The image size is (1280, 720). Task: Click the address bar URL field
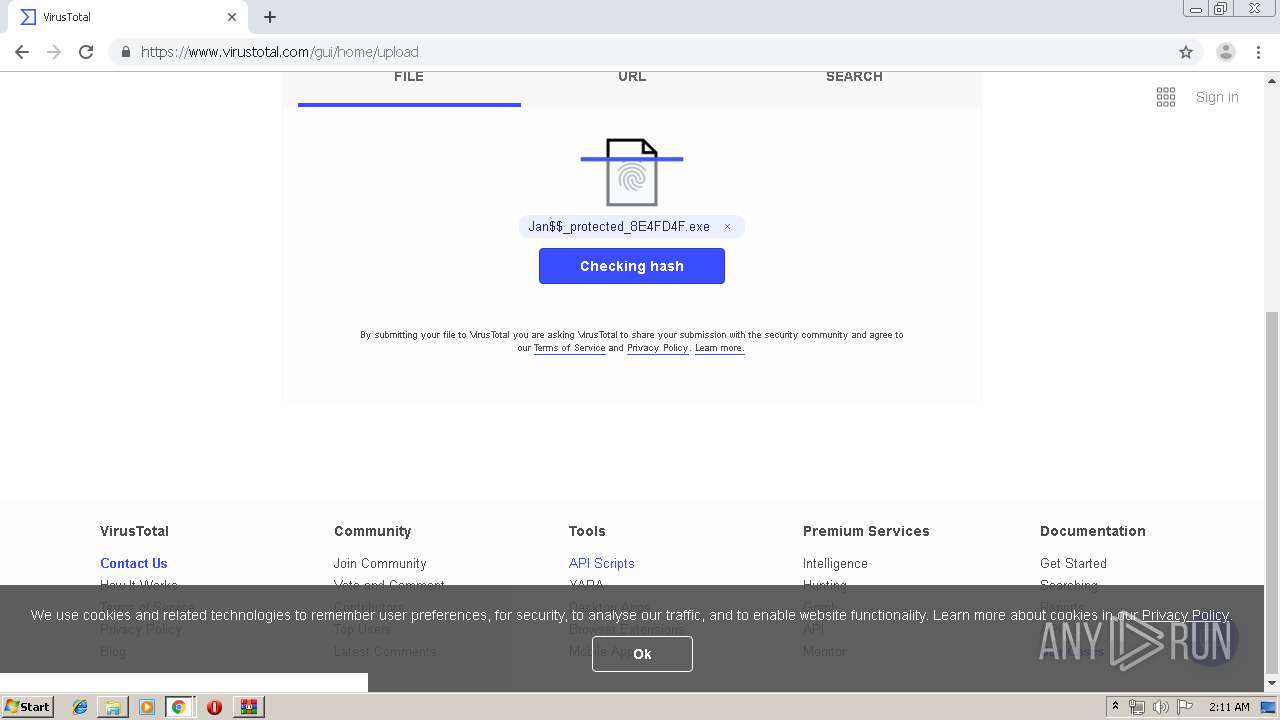[x=640, y=52]
